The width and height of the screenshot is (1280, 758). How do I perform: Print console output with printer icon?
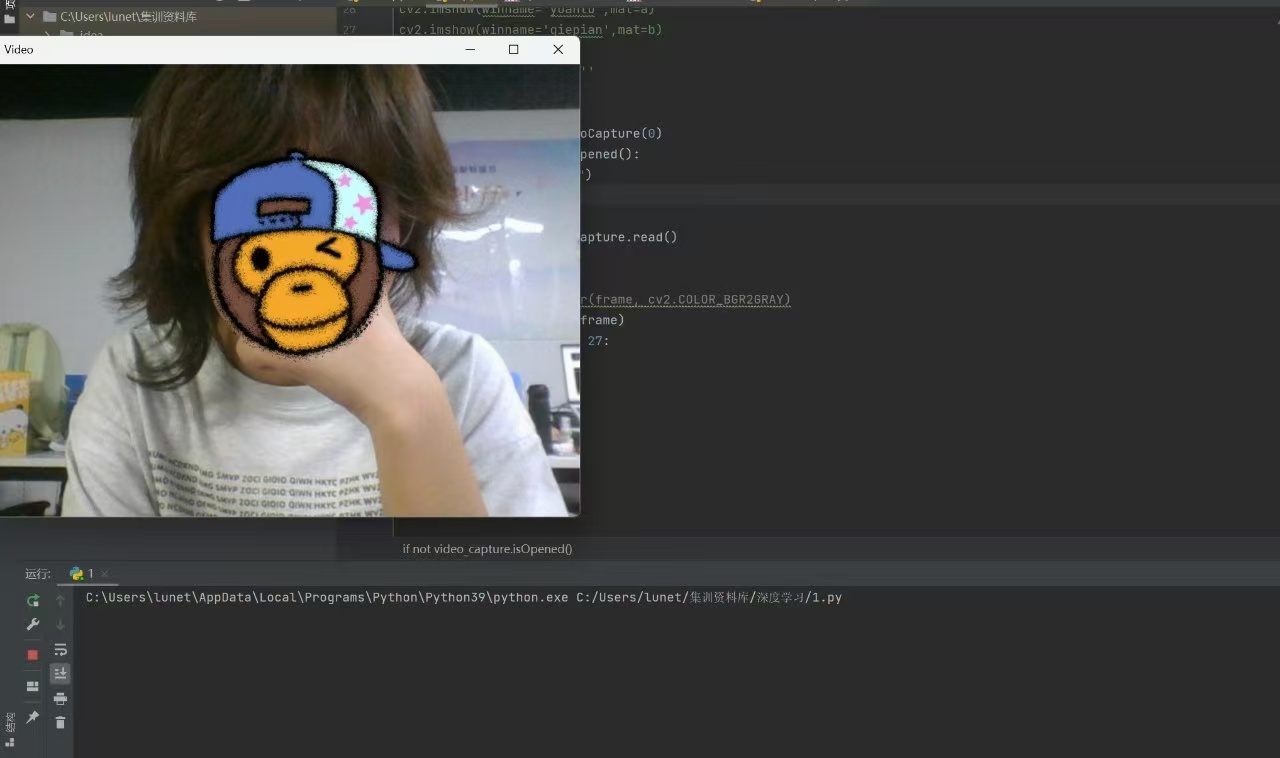pos(60,698)
